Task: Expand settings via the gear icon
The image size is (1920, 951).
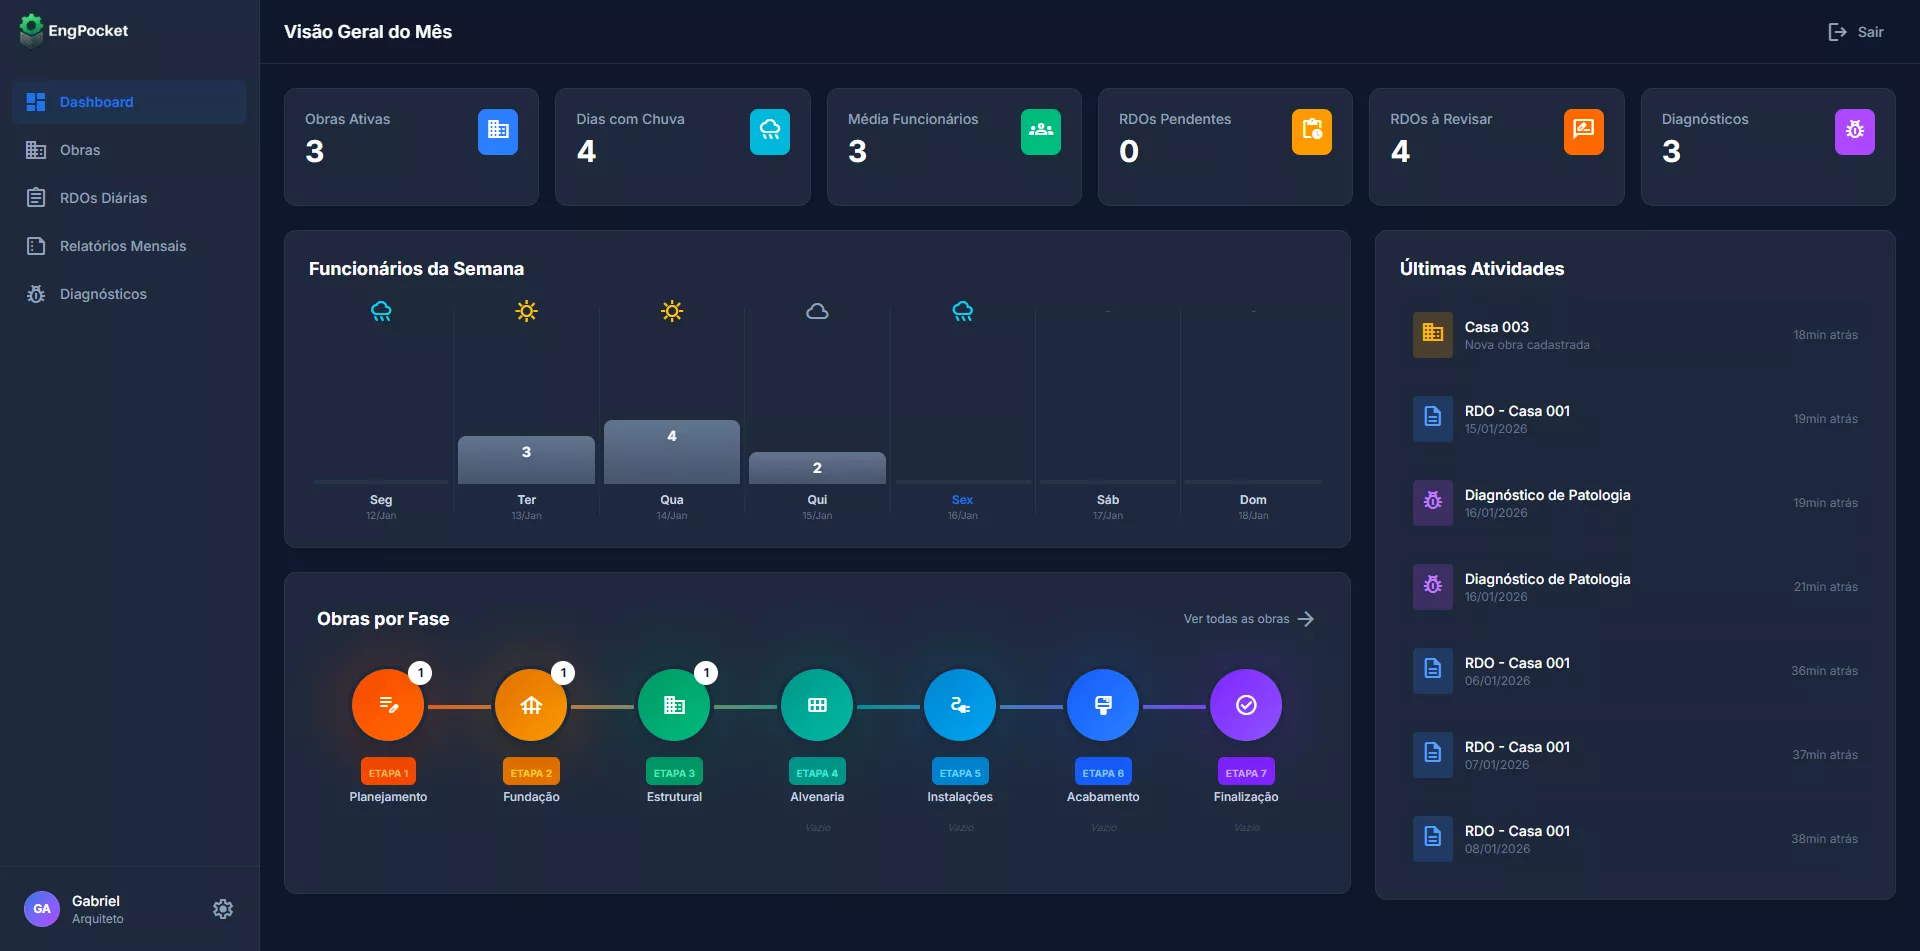Action: [222, 908]
